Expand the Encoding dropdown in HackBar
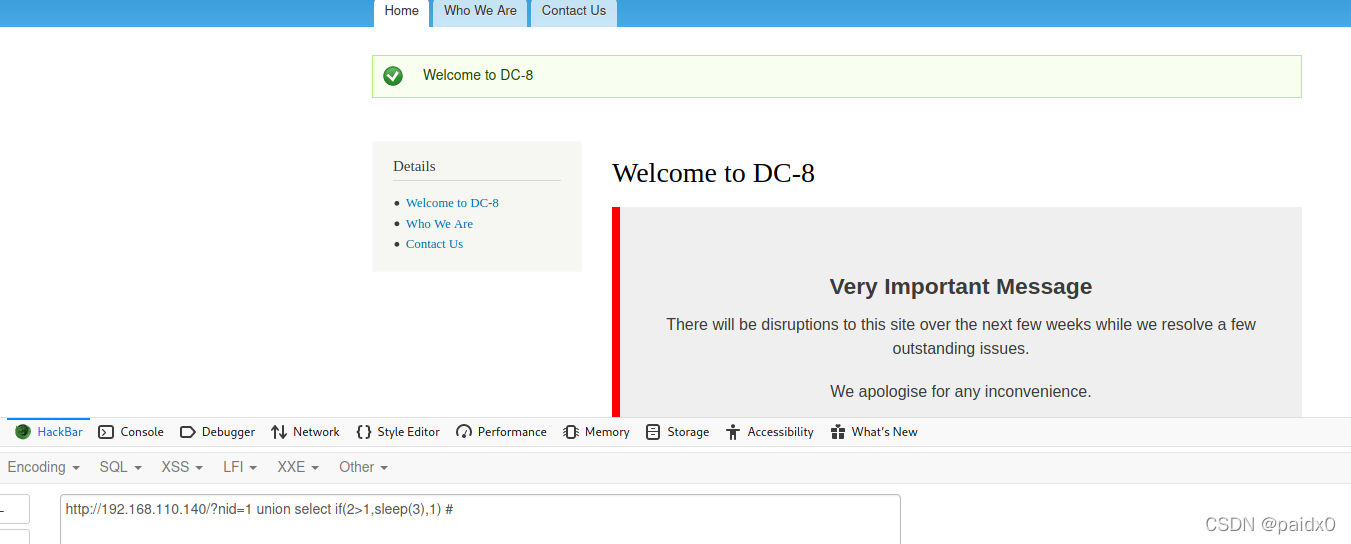The width and height of the screenshot is (1351, 544). tap(43, 467)
